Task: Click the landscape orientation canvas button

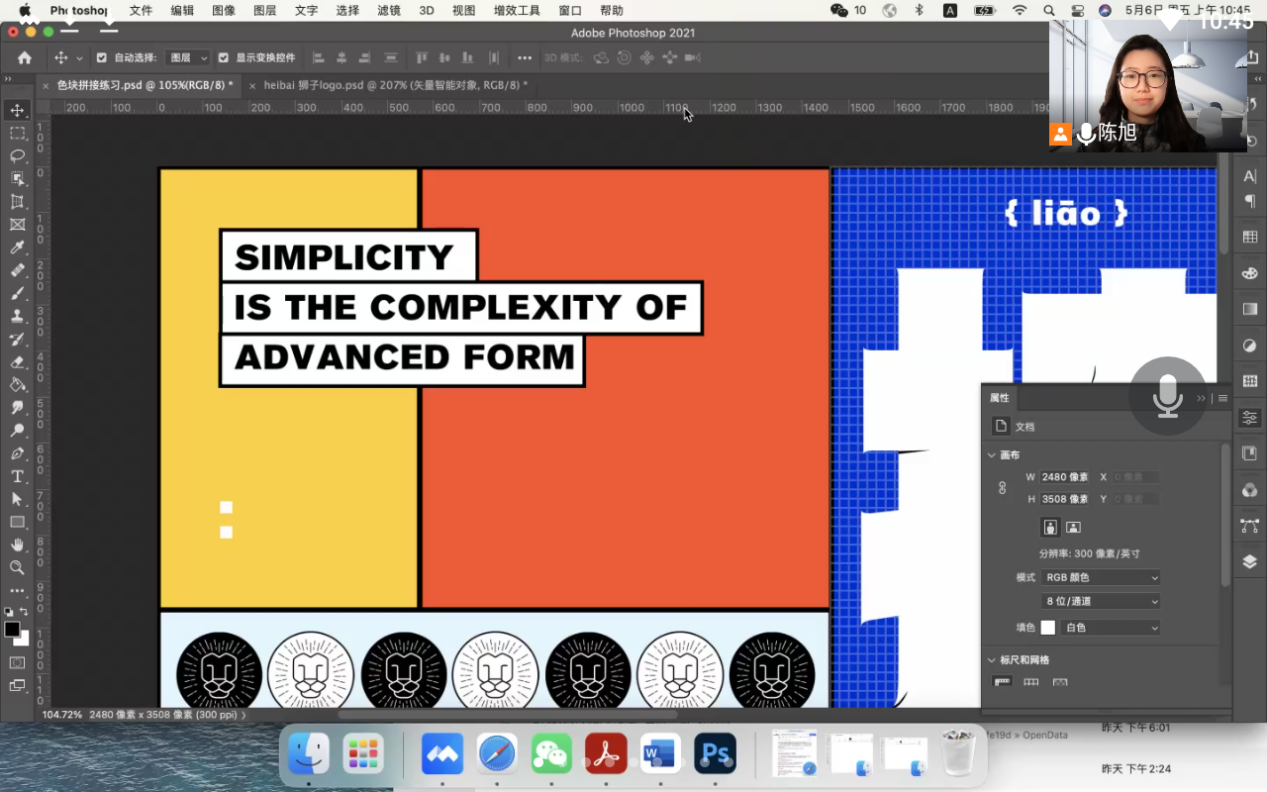Action: coord(1073,527)
